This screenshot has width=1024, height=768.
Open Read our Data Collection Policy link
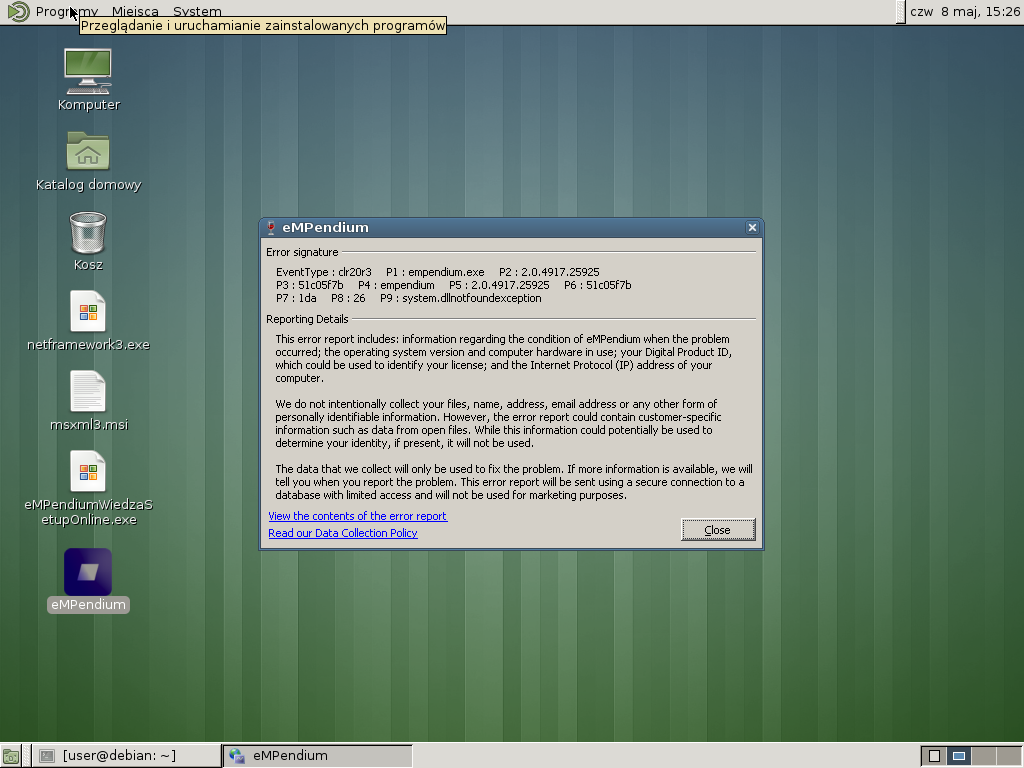point(343,533)
